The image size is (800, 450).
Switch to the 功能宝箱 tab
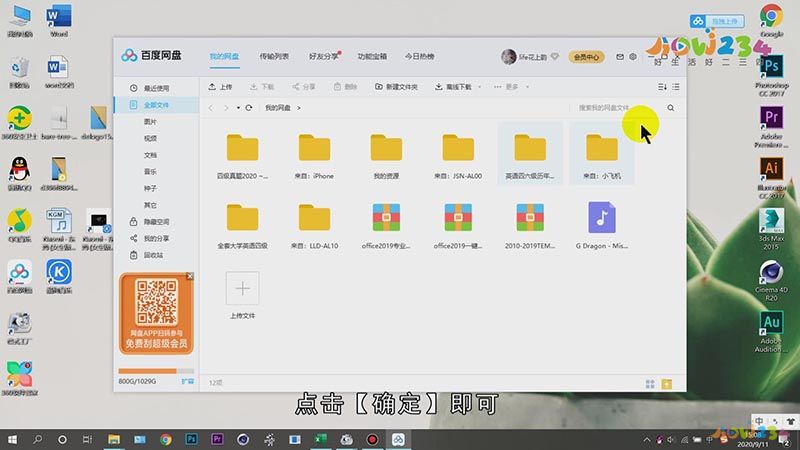(x=372, y=56)
